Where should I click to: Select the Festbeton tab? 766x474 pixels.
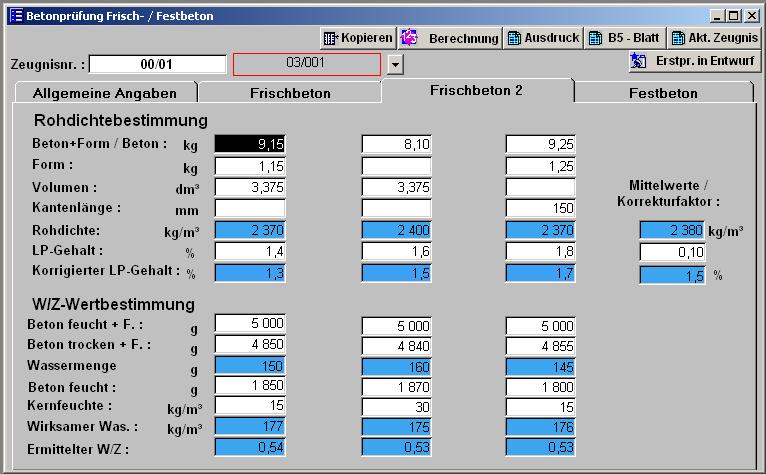tap(663, 93)
